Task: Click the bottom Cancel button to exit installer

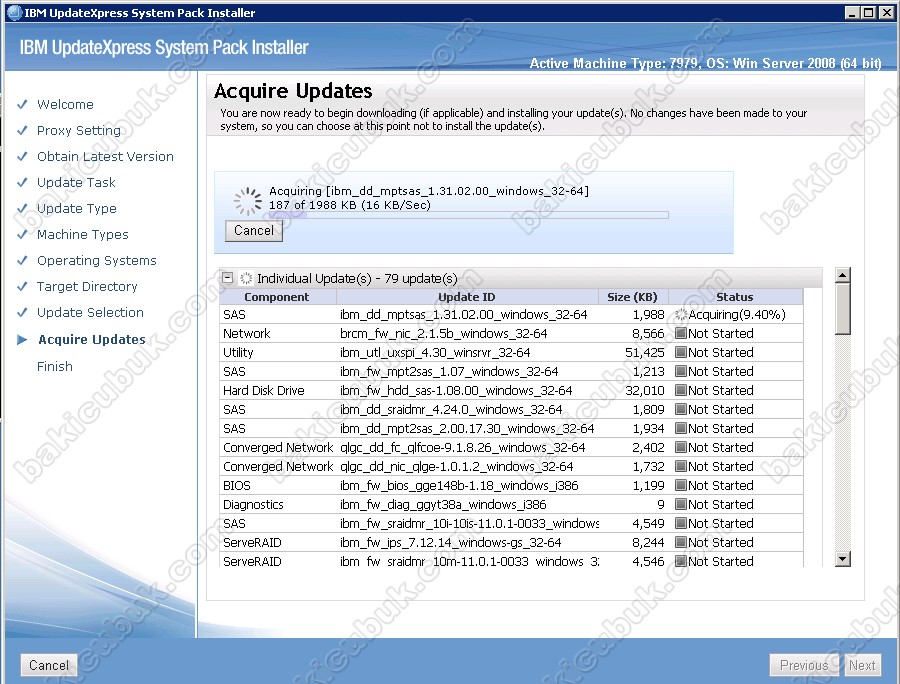Action: point(49,665)
